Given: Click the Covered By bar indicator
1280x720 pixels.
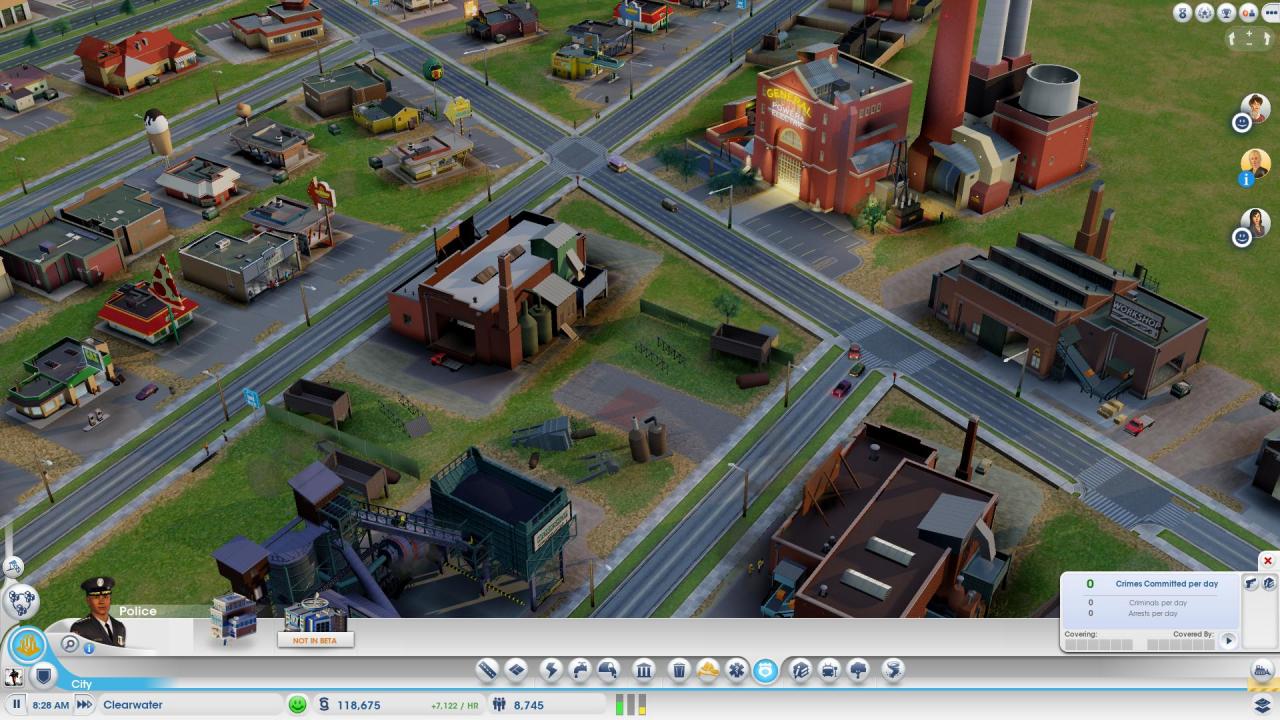Looking at the screenshot, I should coord(1181,645).
